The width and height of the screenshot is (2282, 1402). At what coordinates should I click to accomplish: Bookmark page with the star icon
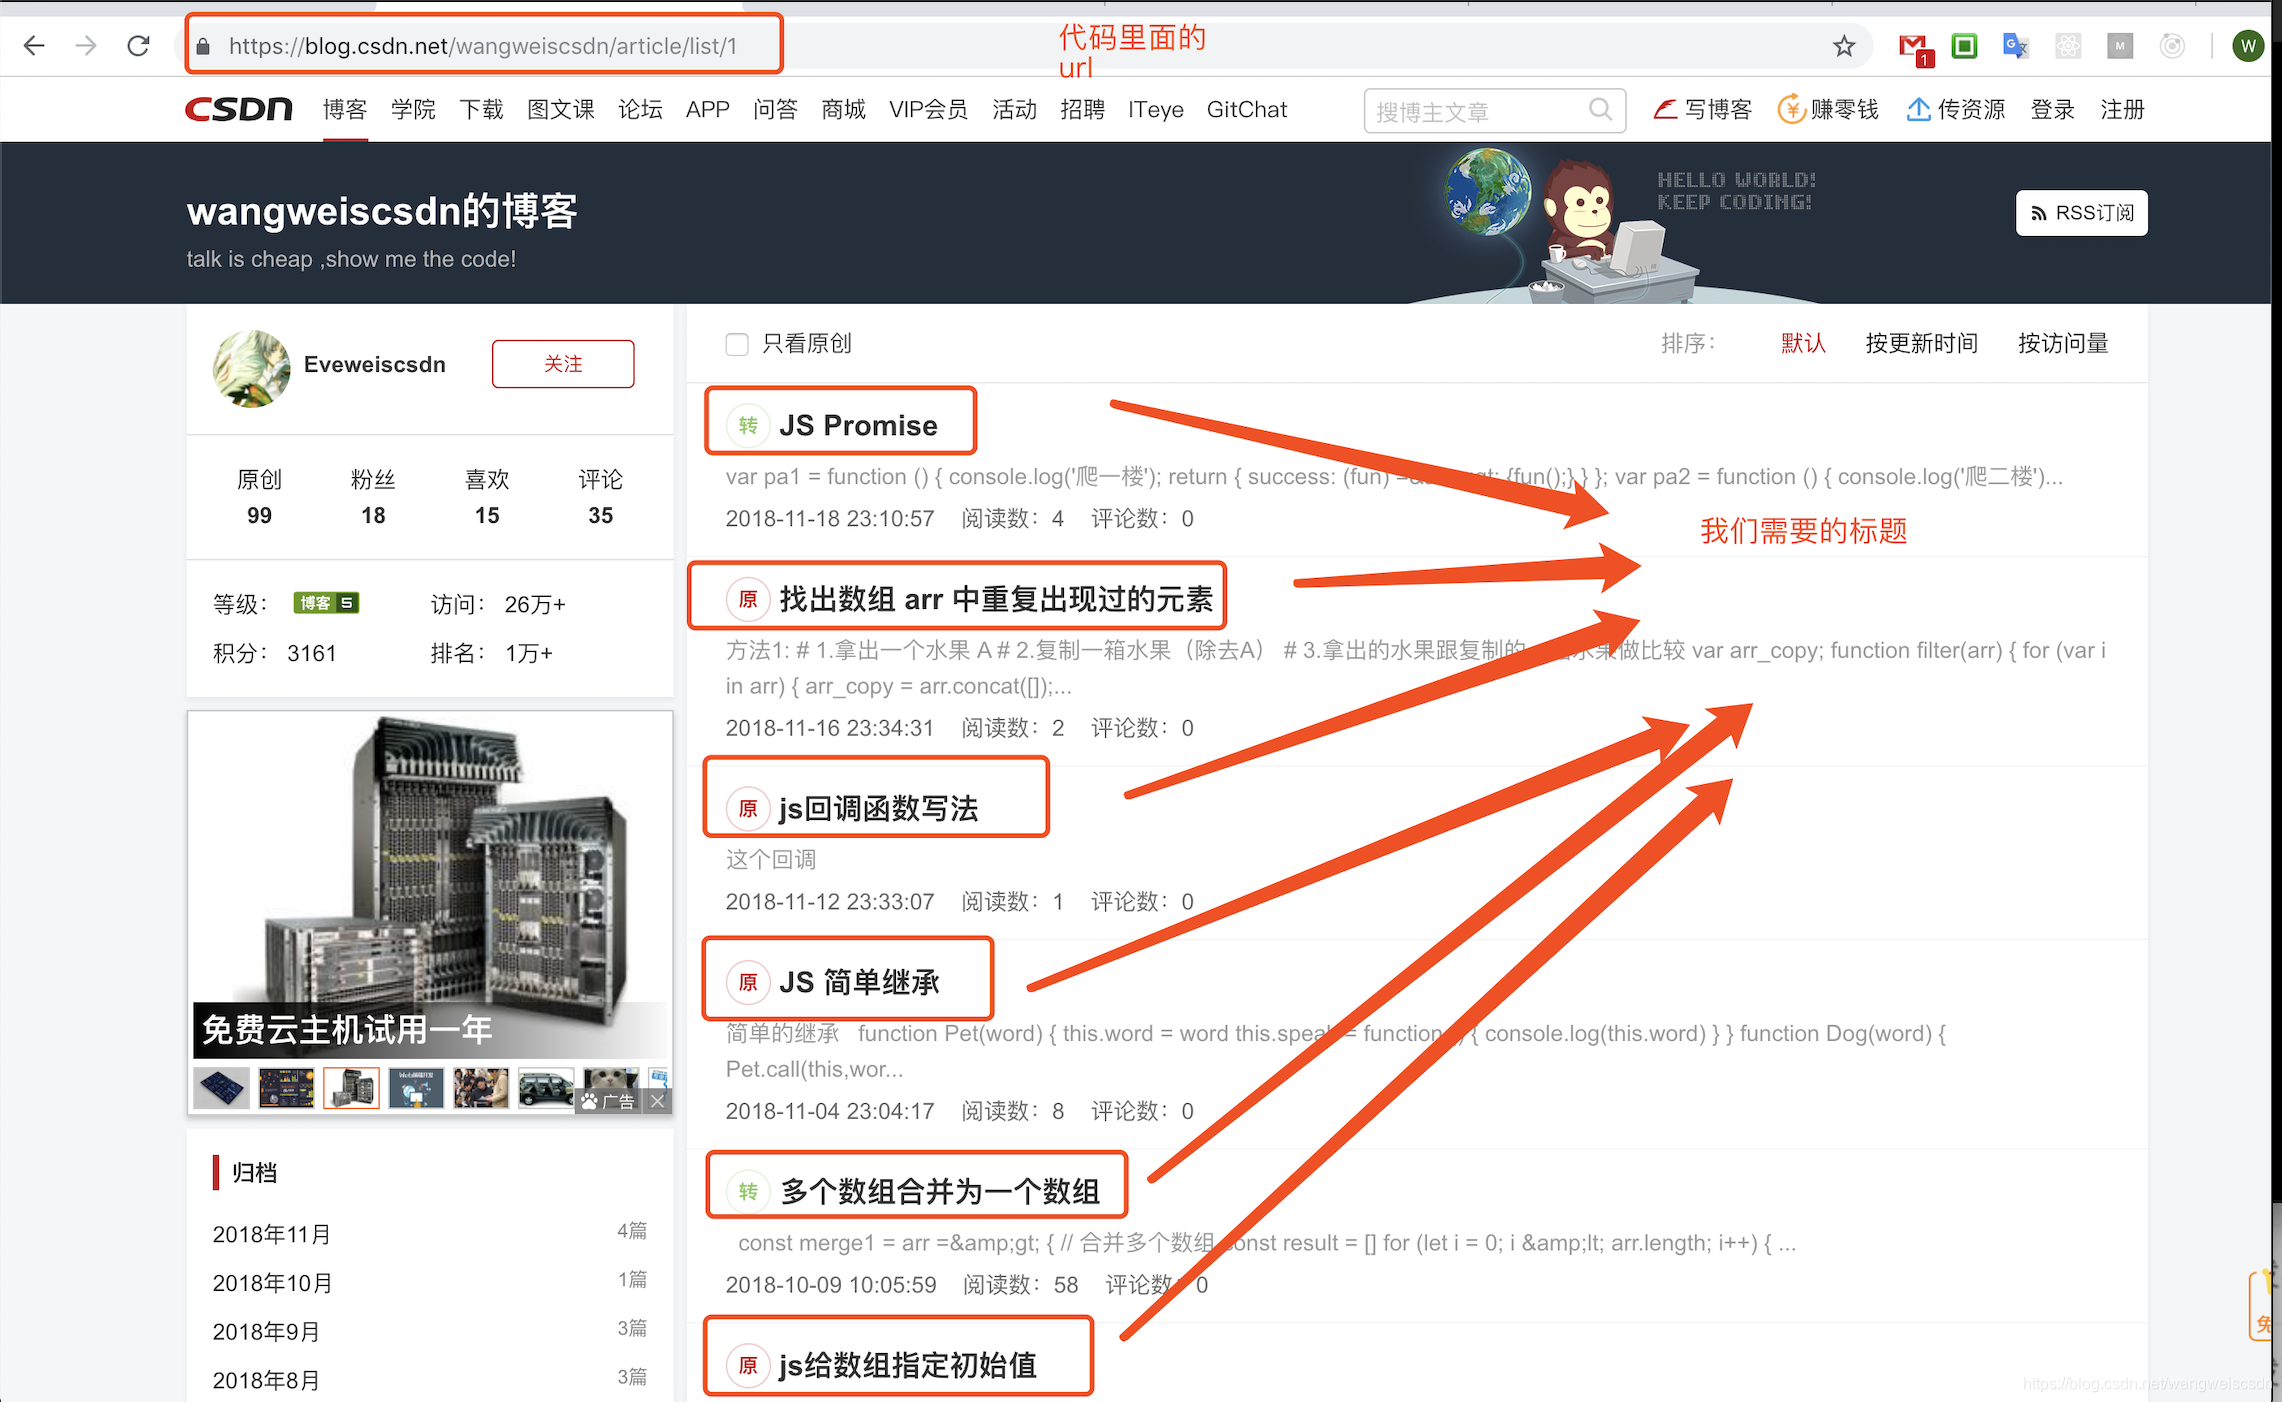point(1844,46)
